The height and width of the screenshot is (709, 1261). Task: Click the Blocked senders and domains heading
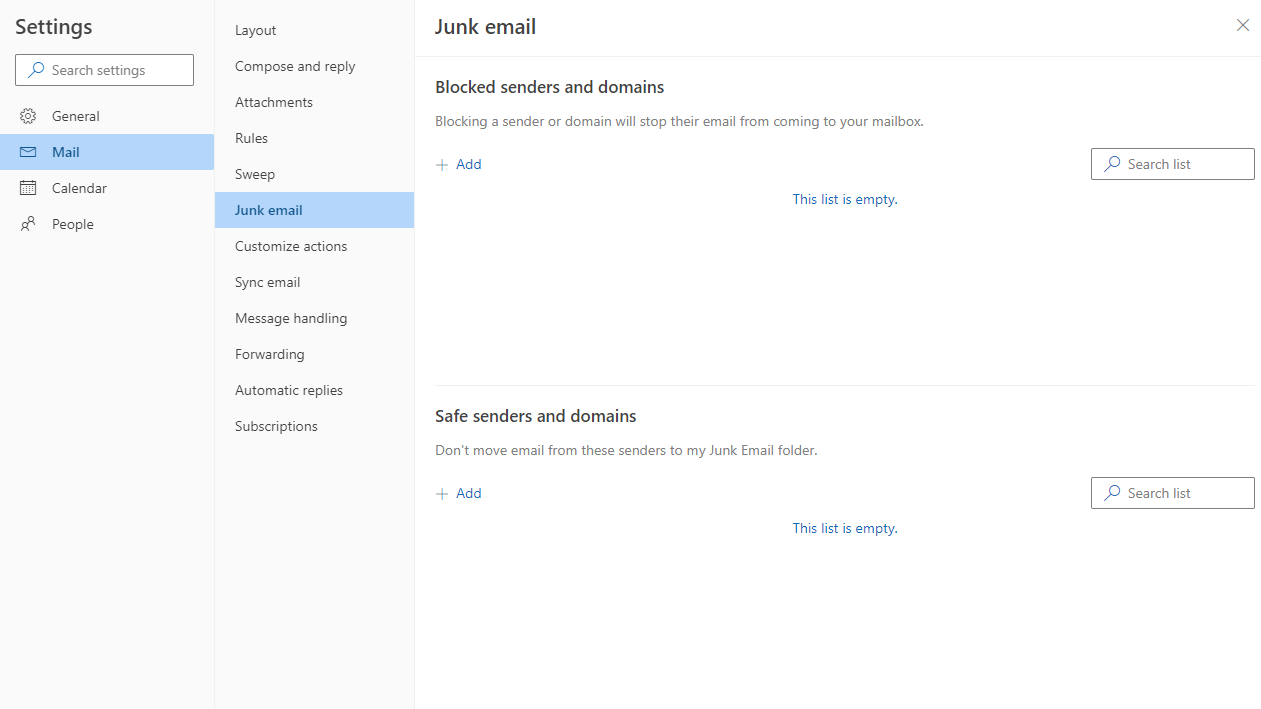point(550,87)
